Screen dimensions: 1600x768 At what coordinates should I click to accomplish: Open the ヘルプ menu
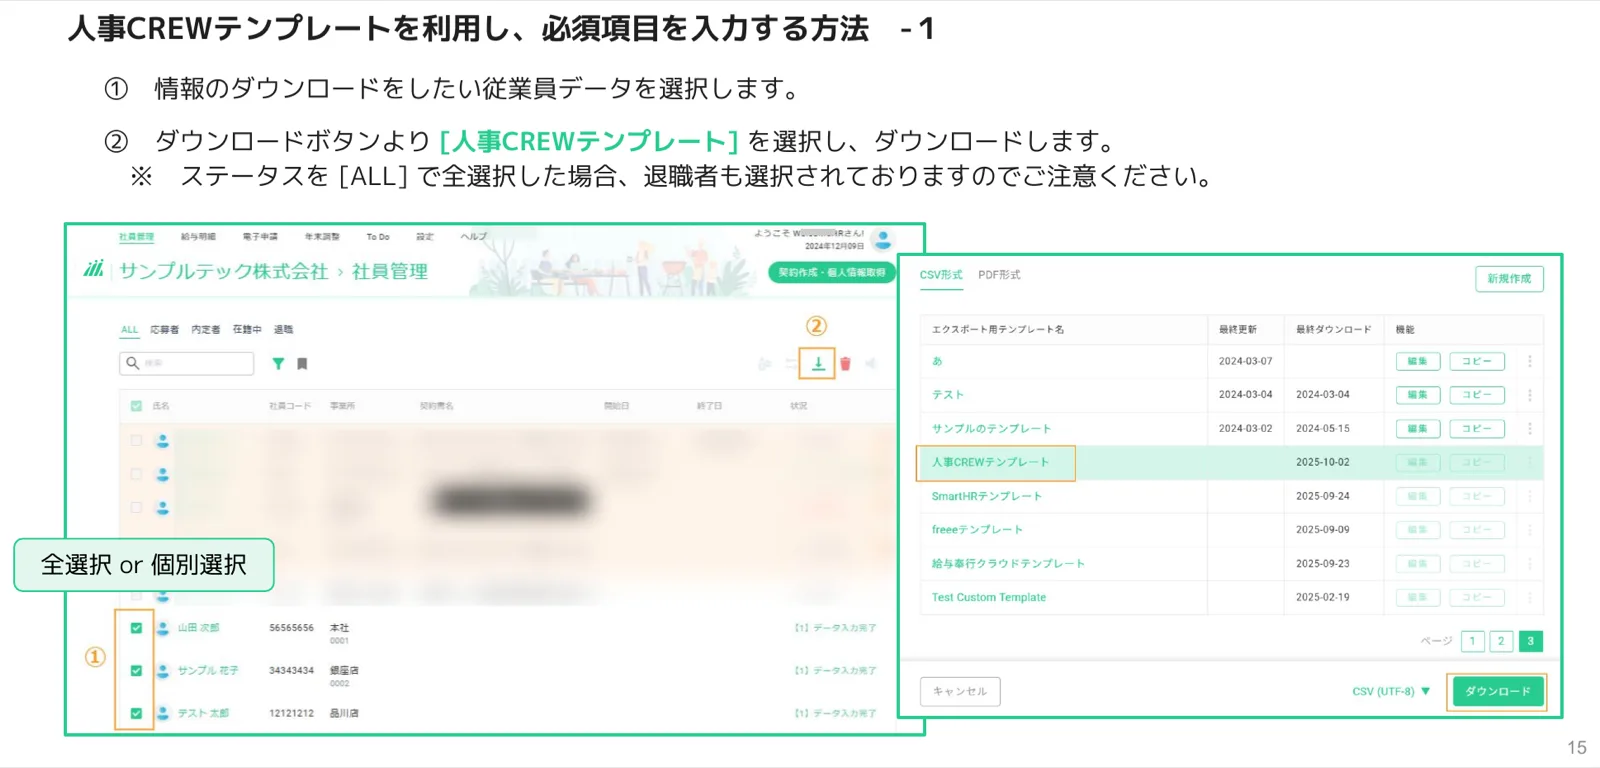click(x=473, y=237)
